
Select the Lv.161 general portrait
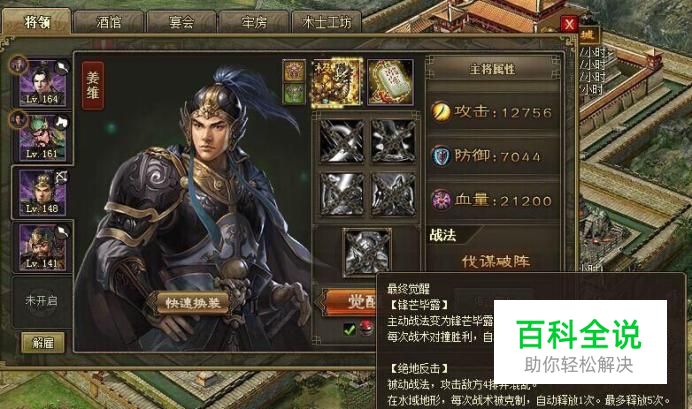42,137
